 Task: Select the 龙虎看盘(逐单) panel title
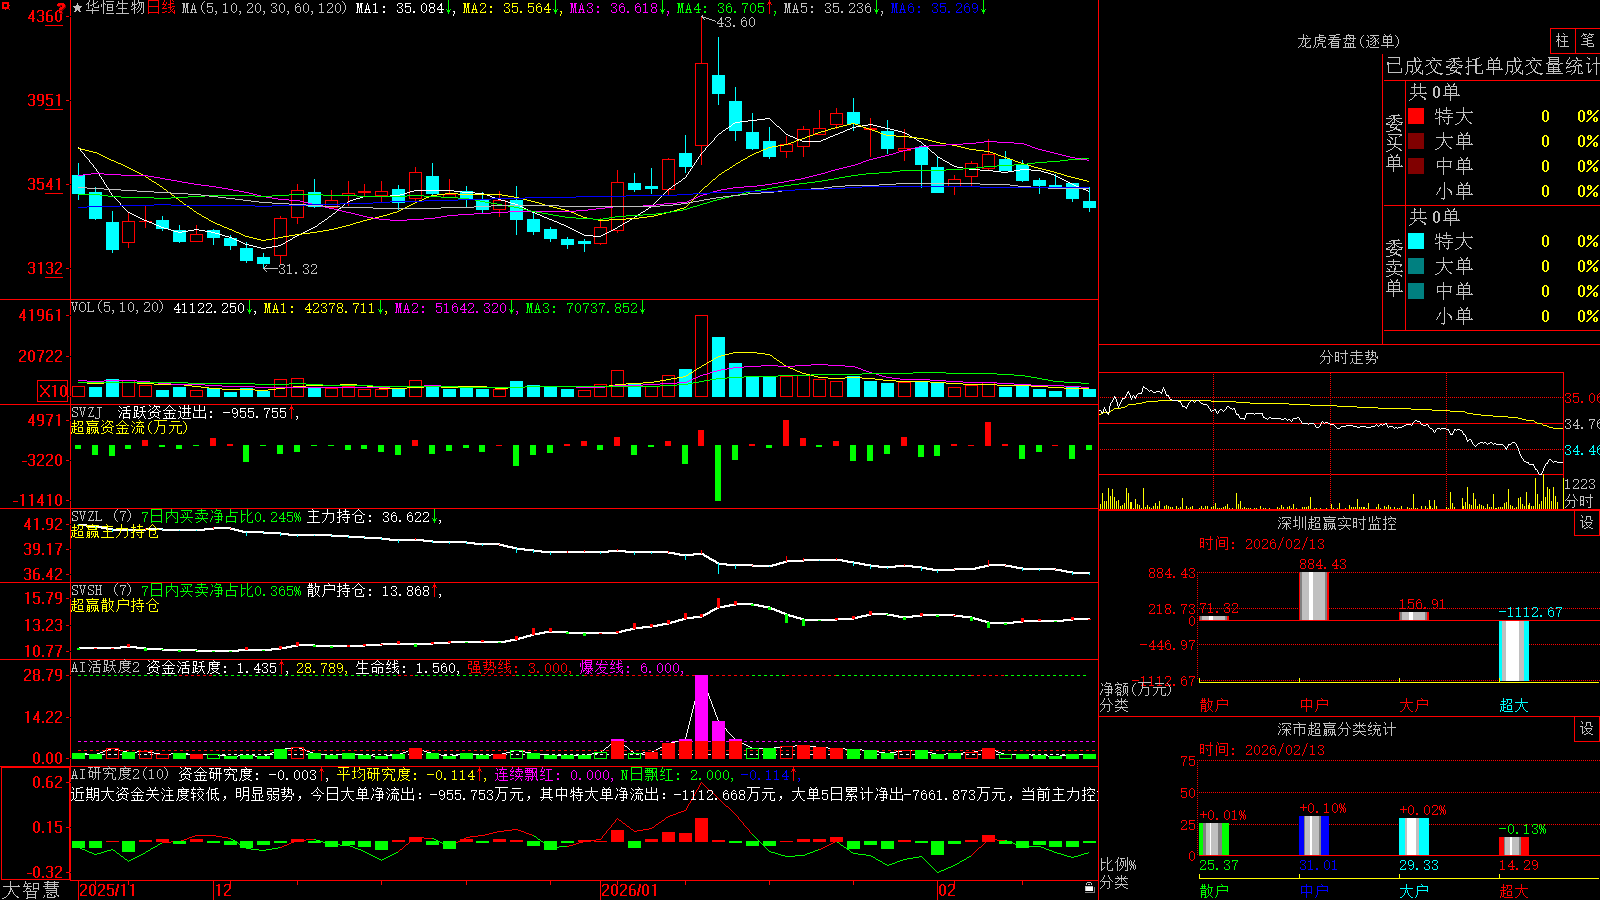(1348, 41)
